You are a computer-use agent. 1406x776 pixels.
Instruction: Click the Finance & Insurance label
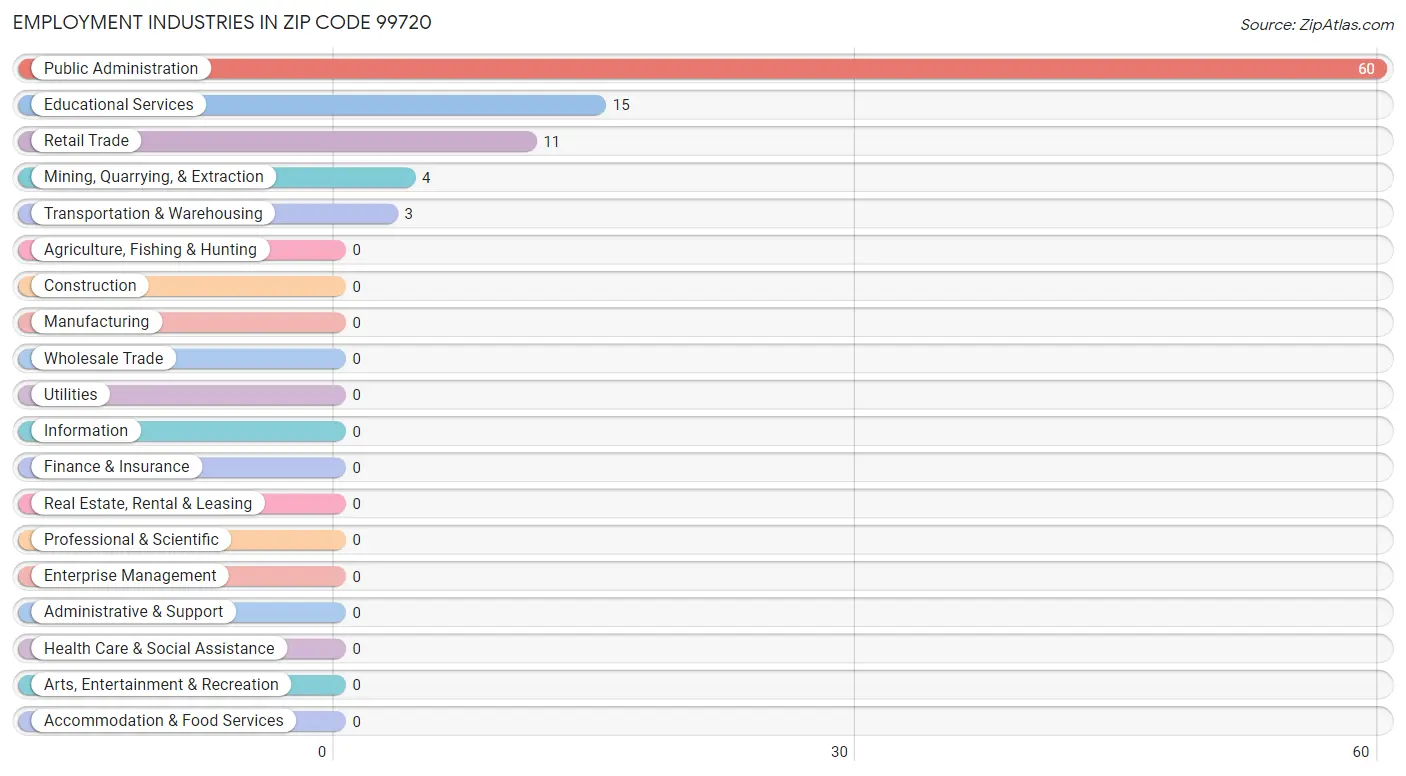tap(116, 466)
